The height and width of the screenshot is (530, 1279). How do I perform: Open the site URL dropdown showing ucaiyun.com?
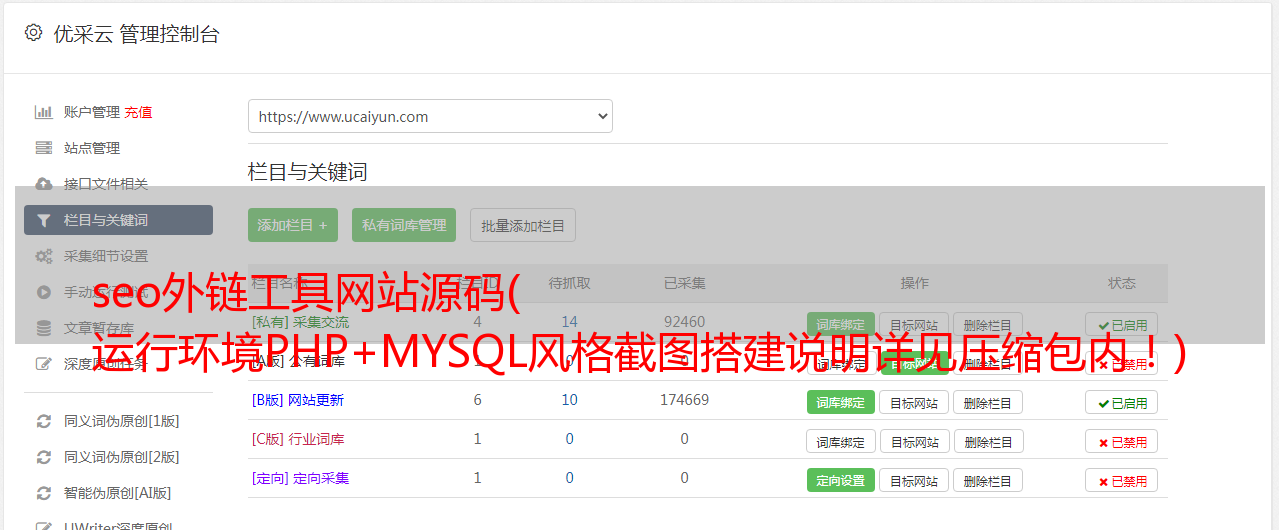tap(430, 116)
